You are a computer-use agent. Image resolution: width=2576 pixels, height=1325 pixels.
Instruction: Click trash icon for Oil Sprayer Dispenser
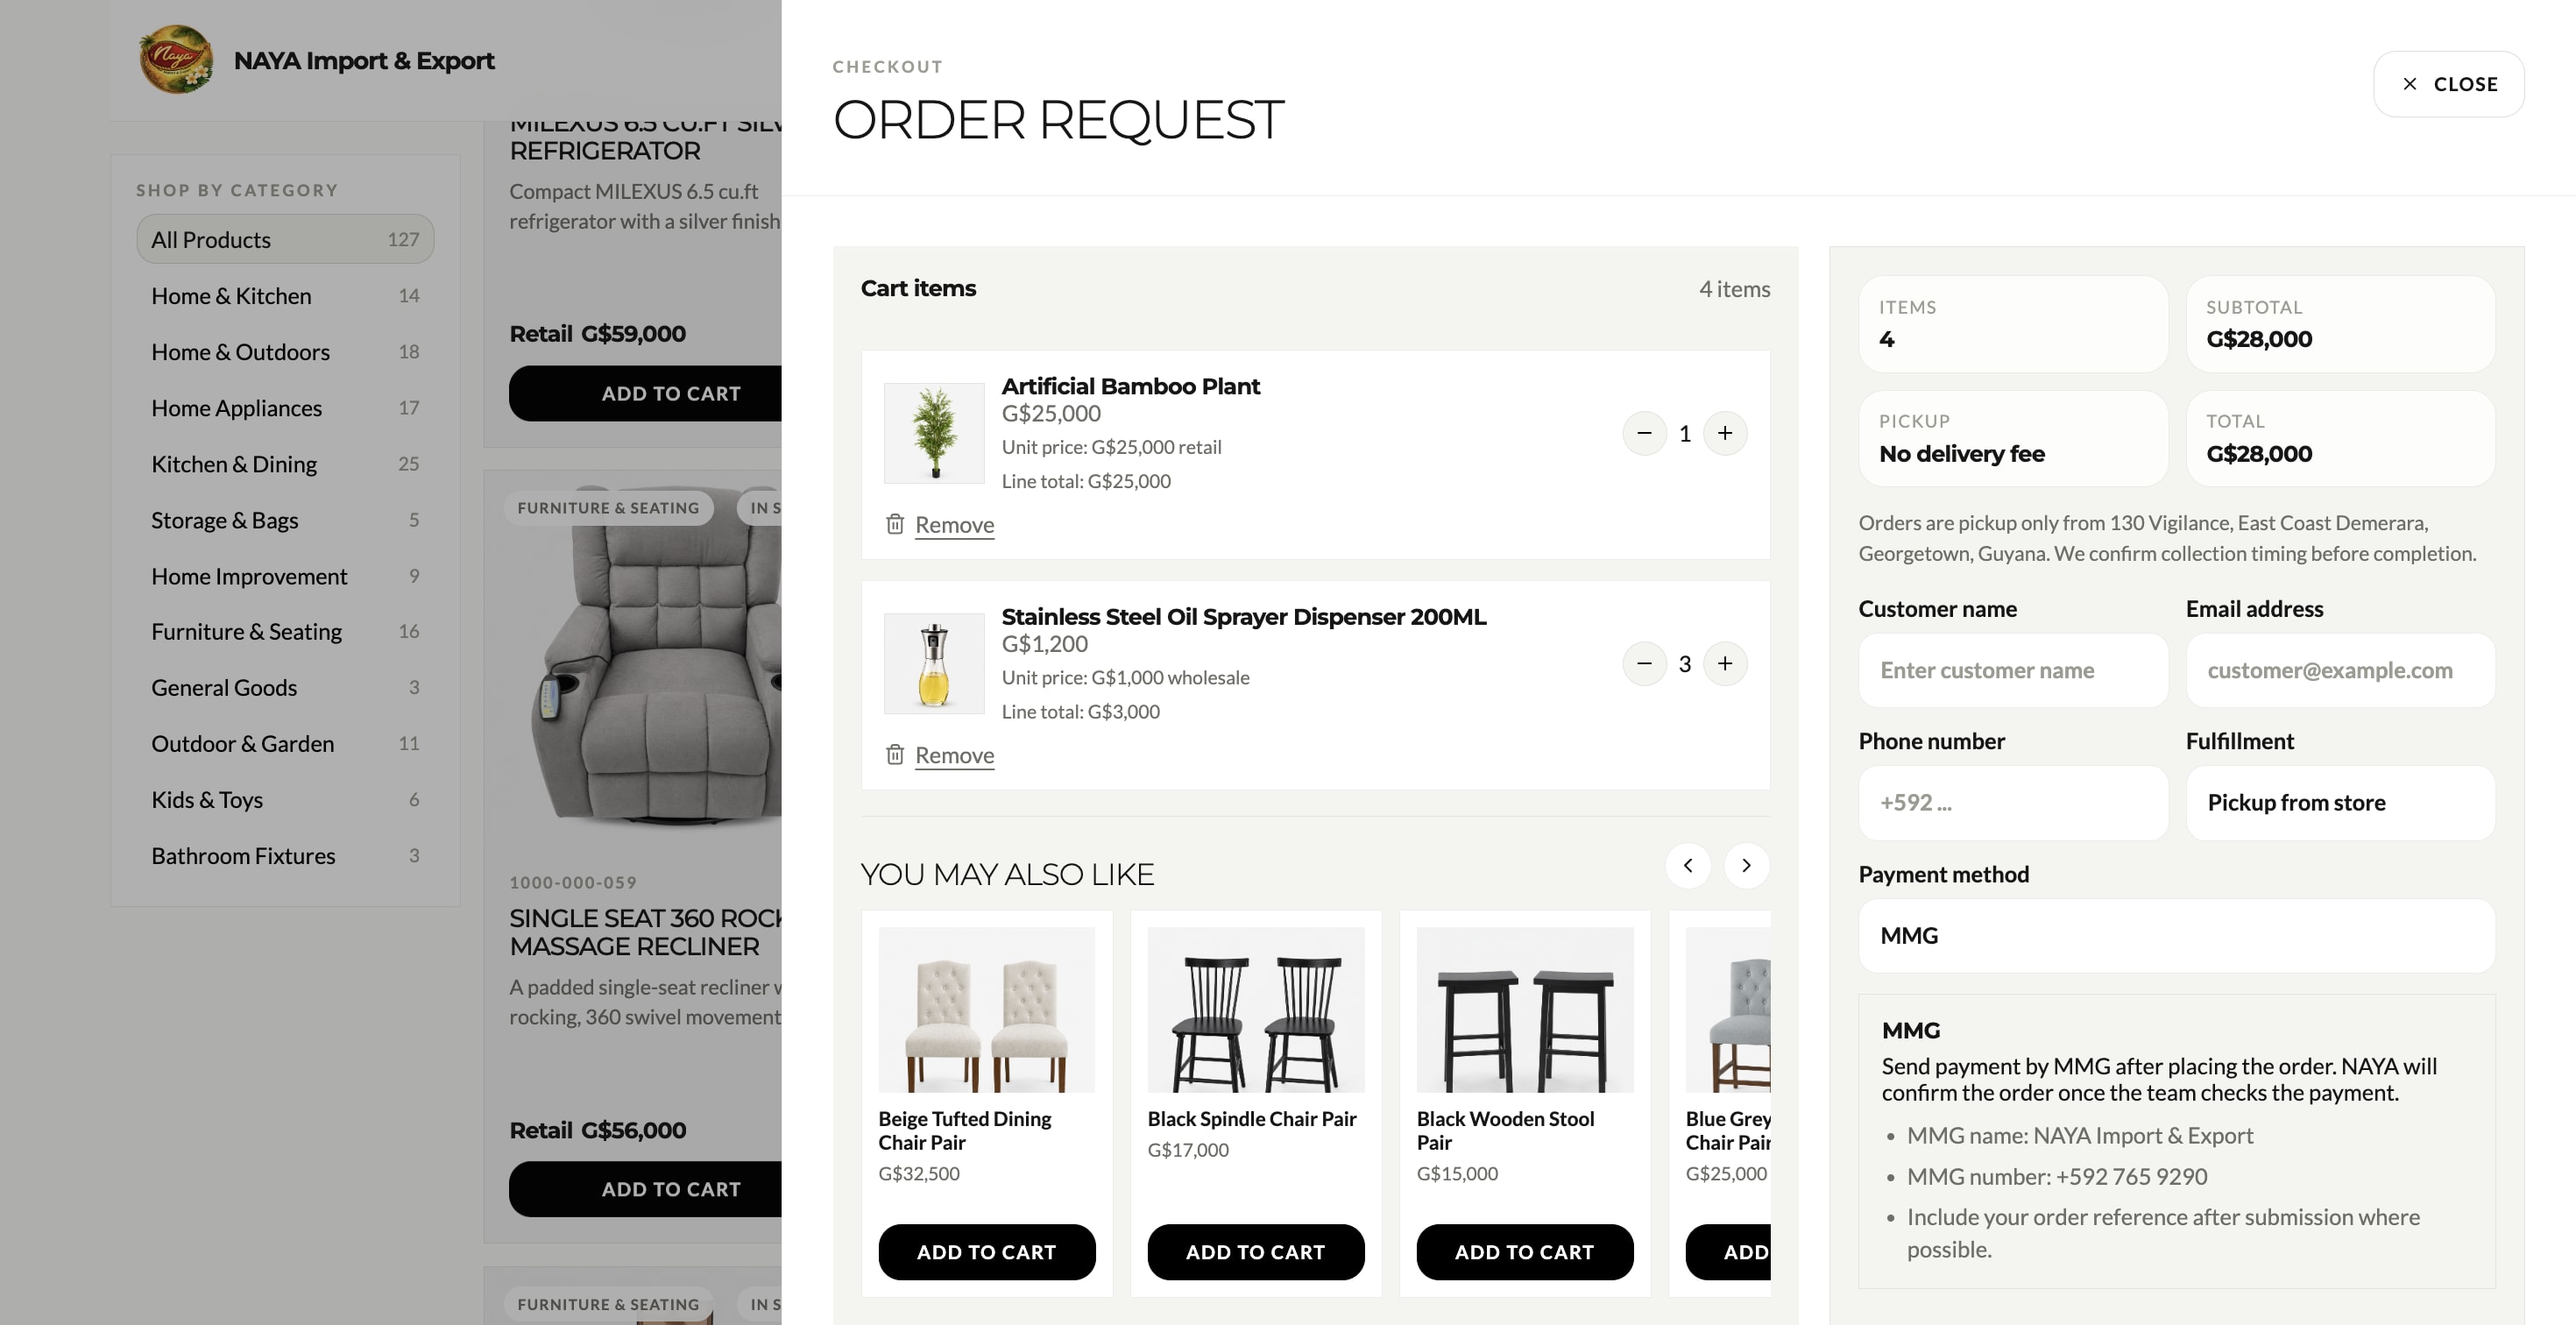pos(895,754)
